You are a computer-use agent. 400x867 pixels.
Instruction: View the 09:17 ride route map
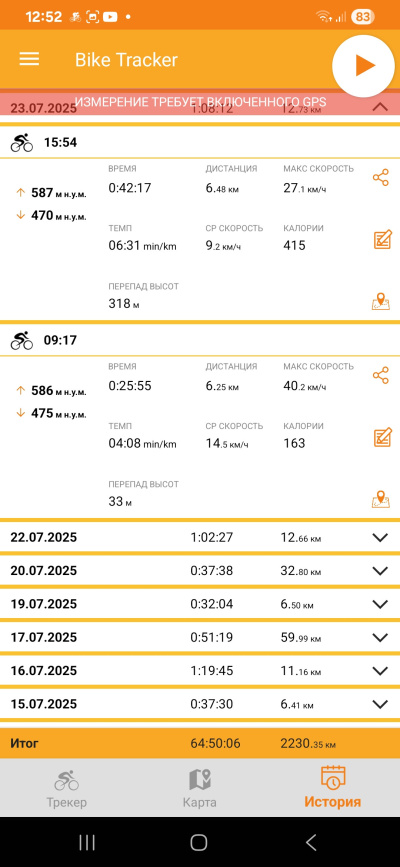tap(381, 499)
